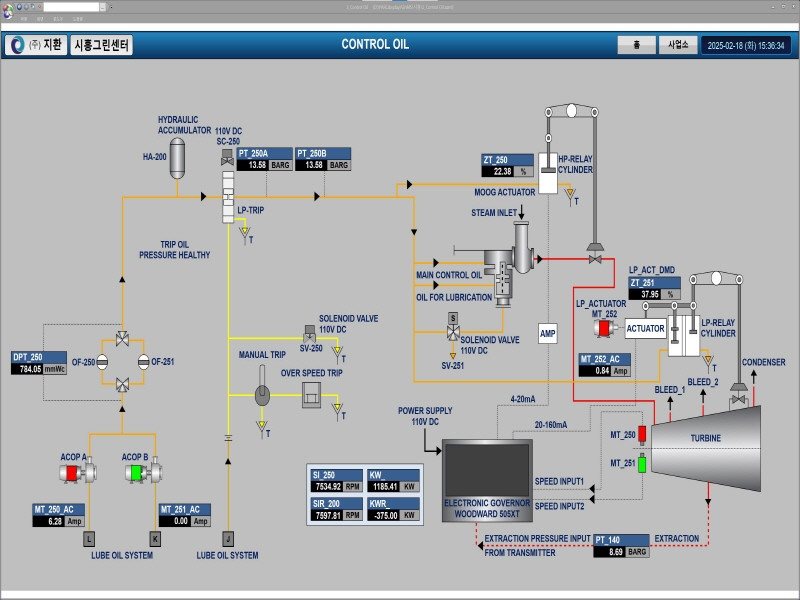Click the LP_ACT_DMD label
Image resolution: width=800 pixels, height=600 pixels.
[x=652, y=270]
